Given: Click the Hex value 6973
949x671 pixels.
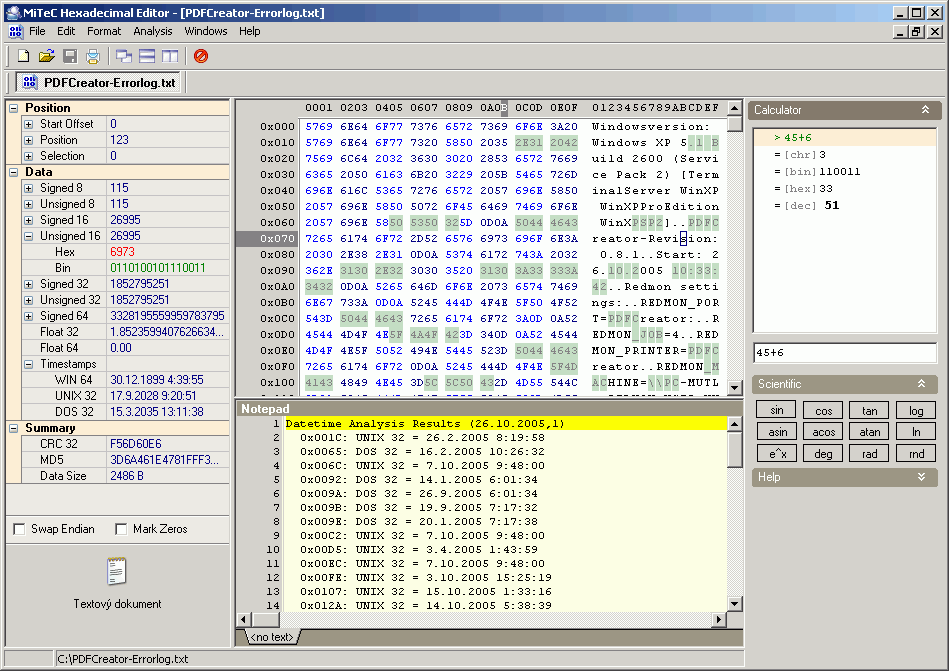Looking at the screenshot, I should [122, 252].
